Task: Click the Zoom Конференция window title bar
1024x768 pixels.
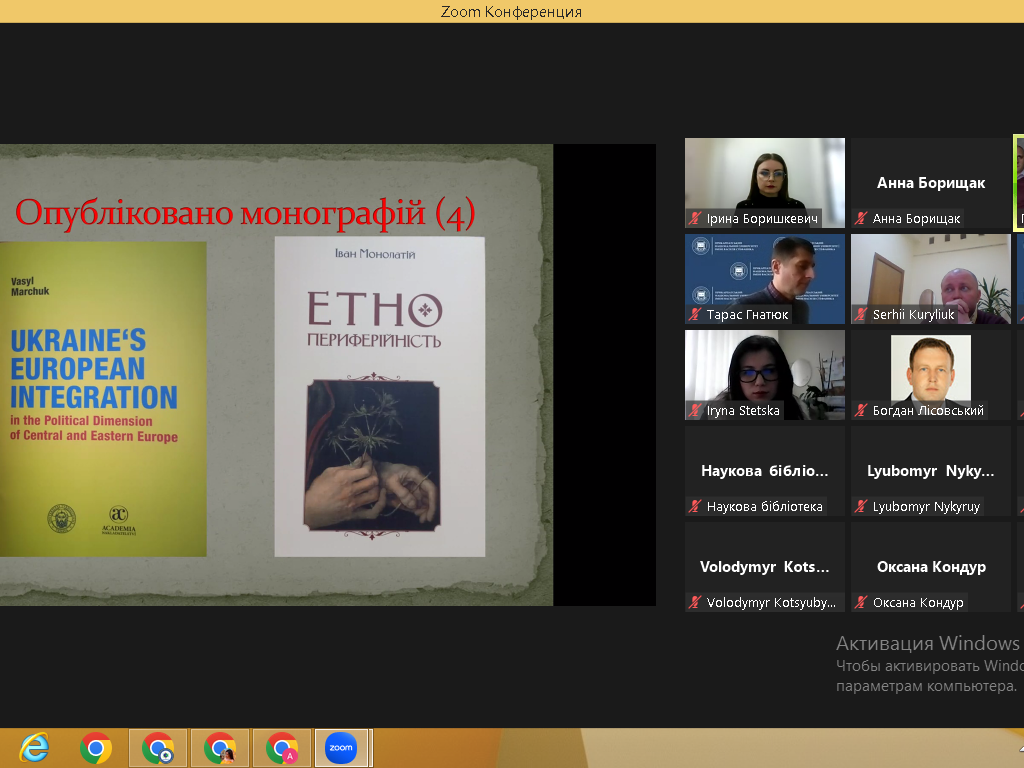Action: coord(511,12)
